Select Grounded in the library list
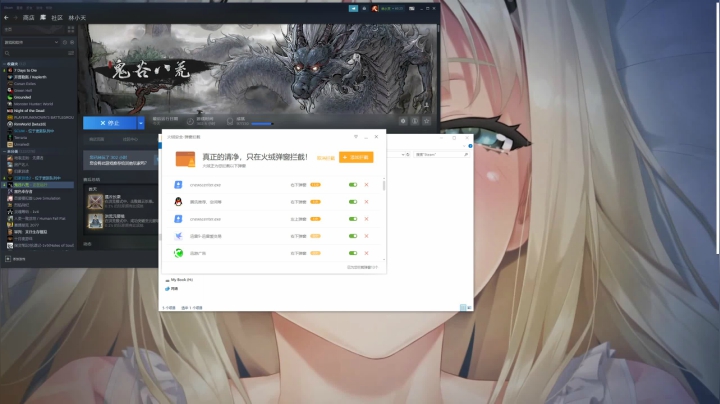The width and height of the screenshot is (720, 404). point(22,97)
